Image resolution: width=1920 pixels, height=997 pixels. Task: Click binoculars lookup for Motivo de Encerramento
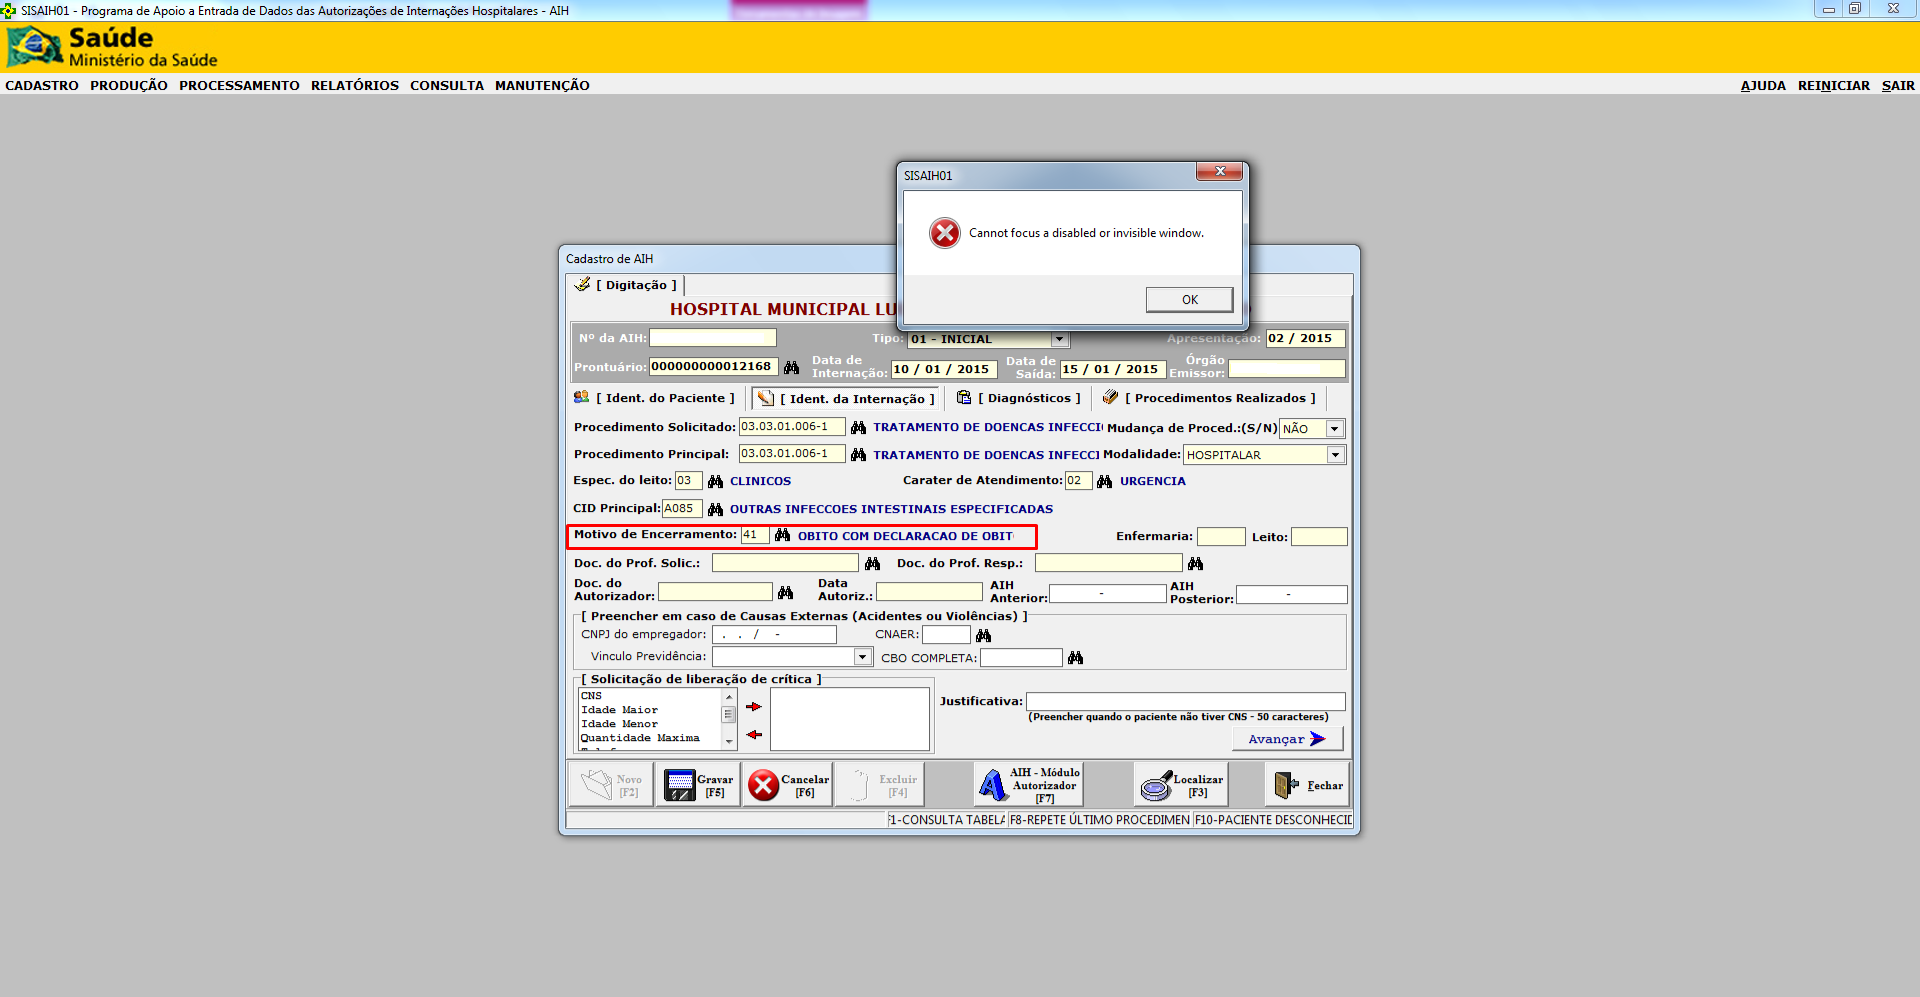(x=782, y=536)
